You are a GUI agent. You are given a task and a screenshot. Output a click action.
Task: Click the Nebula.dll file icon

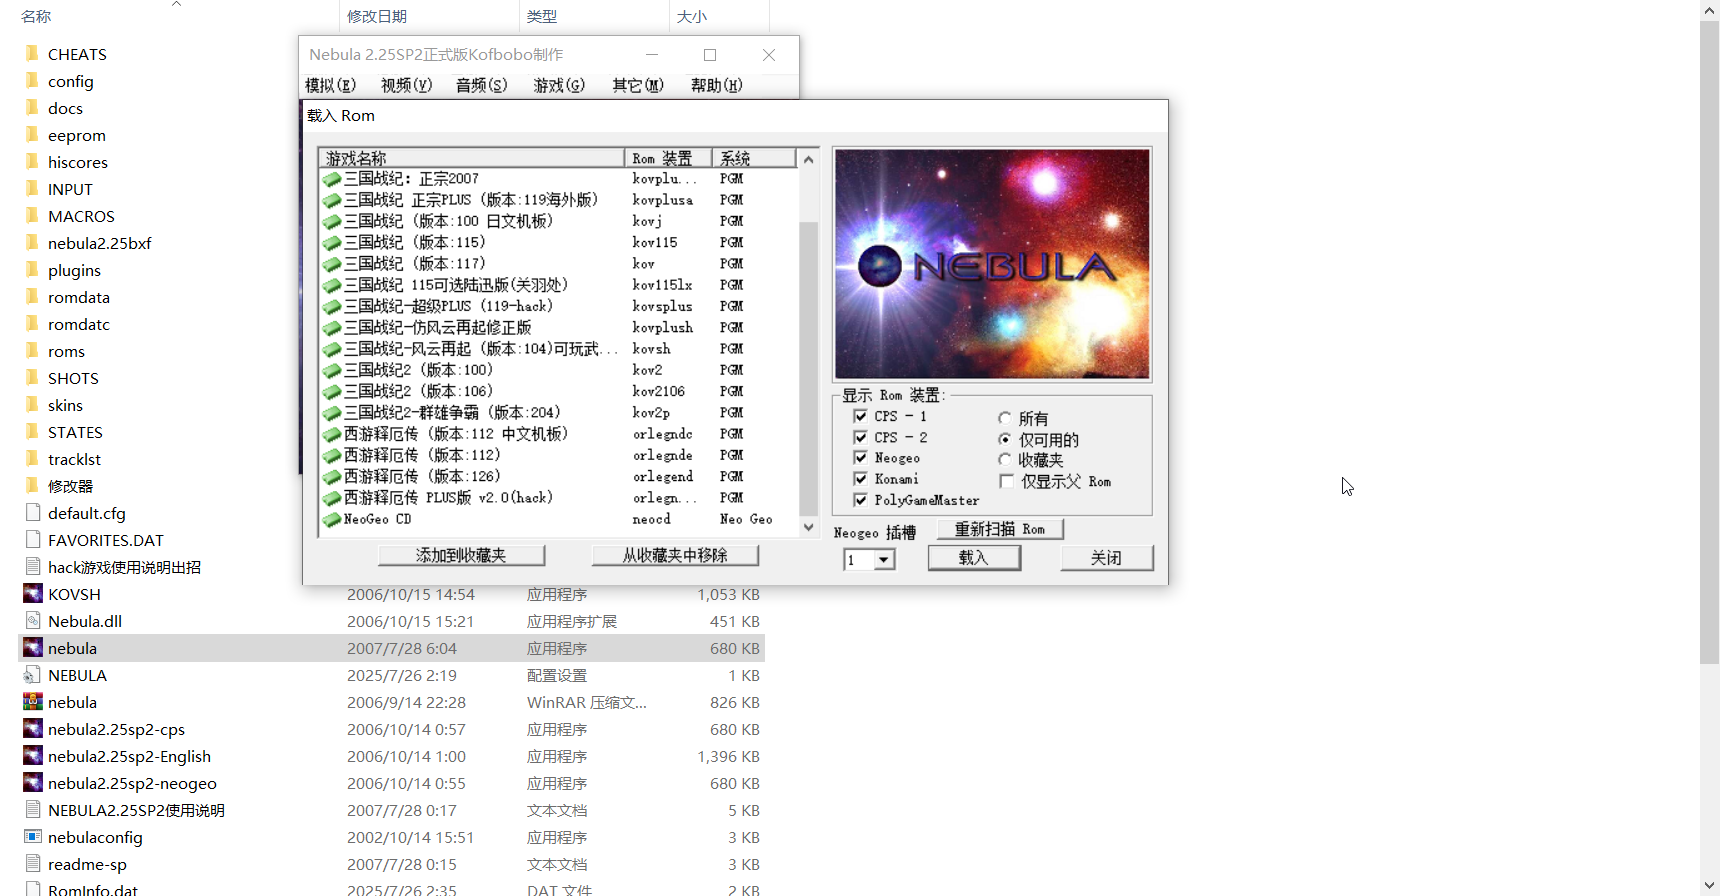33,621
